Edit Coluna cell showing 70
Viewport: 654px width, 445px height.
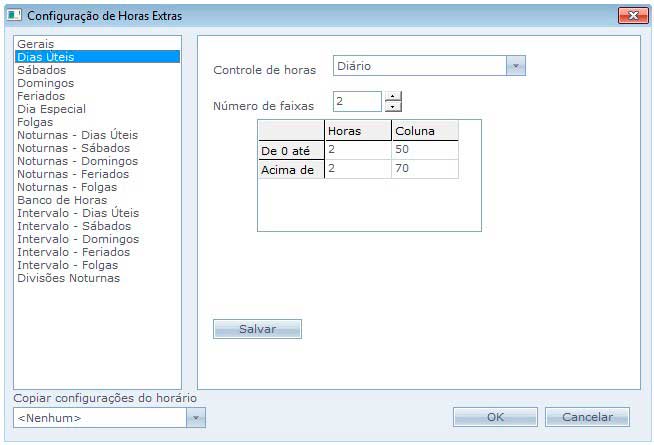coord(424,170)
